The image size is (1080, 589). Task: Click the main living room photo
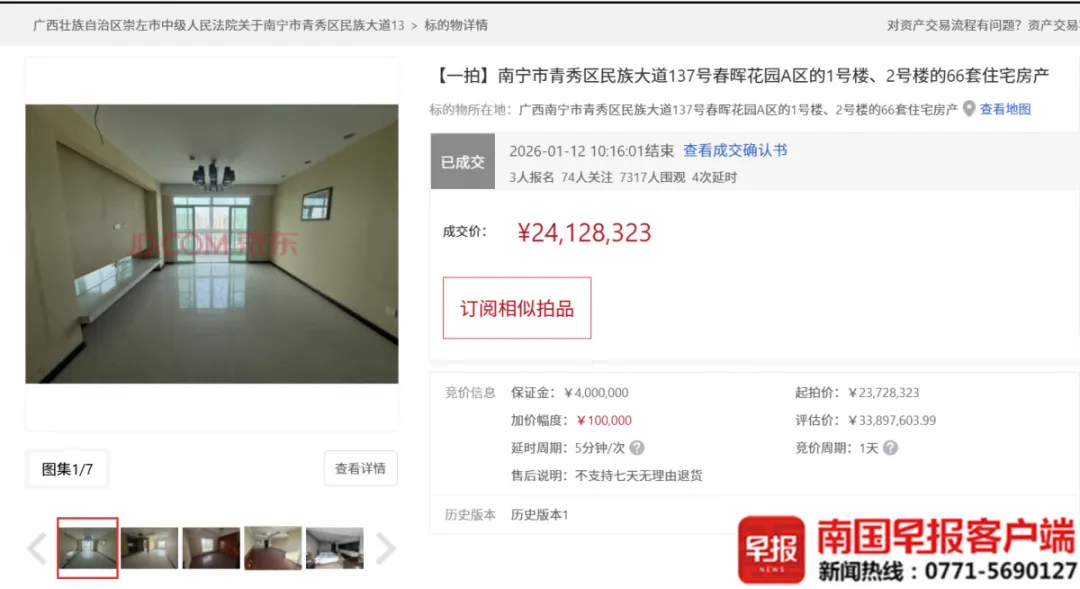pyautogui.click(x=211, y=244)
